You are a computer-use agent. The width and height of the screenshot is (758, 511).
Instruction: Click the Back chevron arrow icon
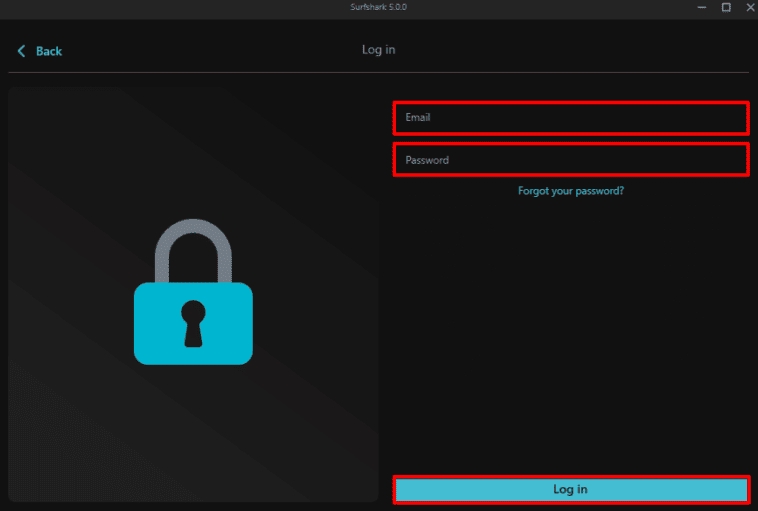(21, 51)
